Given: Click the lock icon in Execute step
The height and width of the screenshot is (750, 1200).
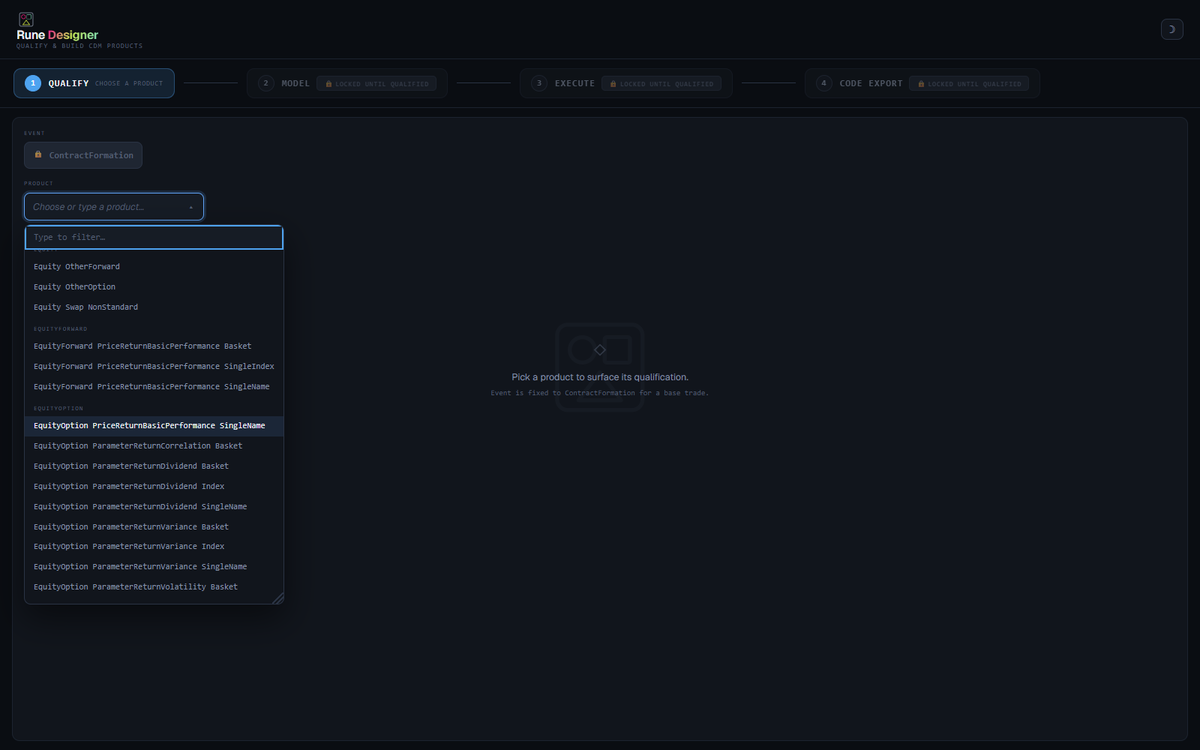Looking at the screenshot, I should click(611, 84).
